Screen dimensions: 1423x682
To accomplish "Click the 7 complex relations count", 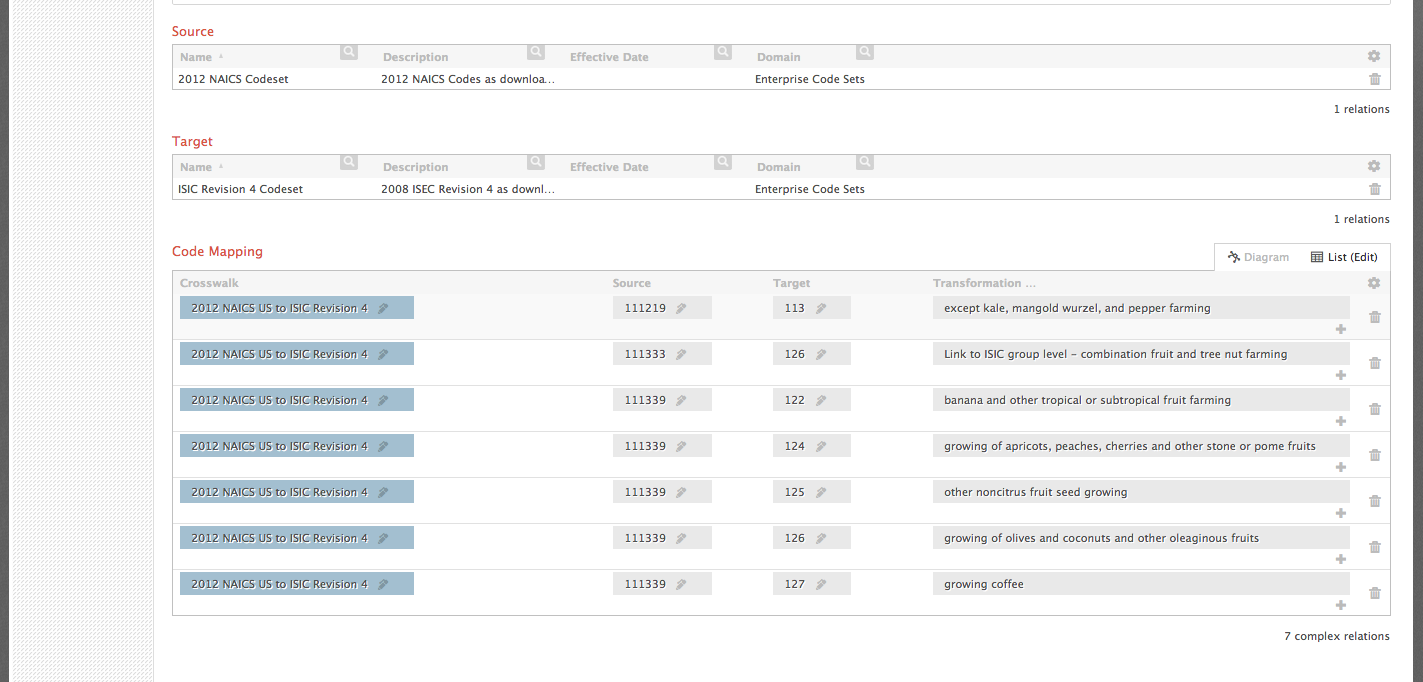I will pos(1337,636).
